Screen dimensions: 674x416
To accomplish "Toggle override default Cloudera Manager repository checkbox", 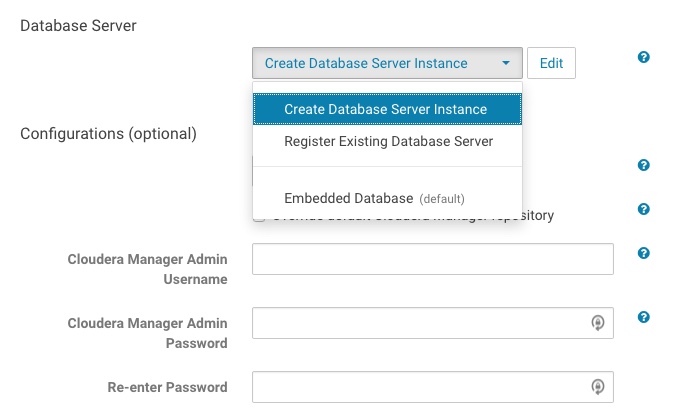I will (259, 216).
